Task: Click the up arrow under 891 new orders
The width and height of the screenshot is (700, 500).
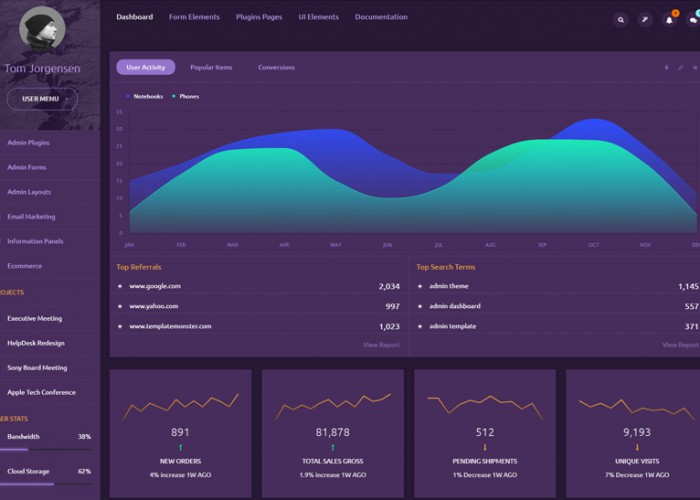Action: coord(180,447)
